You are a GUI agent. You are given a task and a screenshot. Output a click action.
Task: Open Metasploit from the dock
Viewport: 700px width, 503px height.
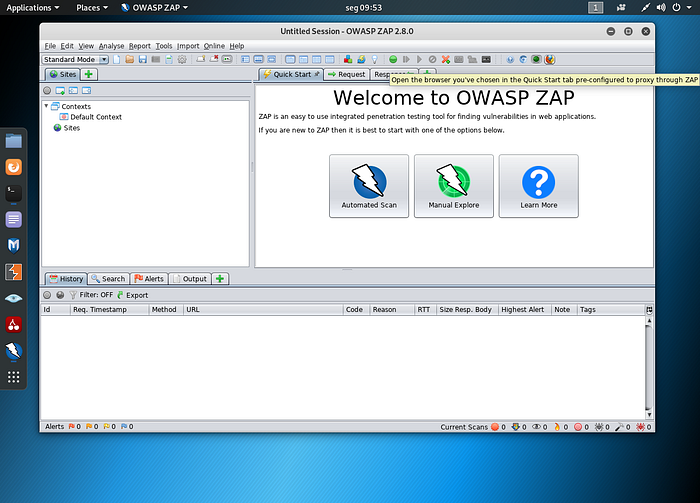[x=13, y=245]
